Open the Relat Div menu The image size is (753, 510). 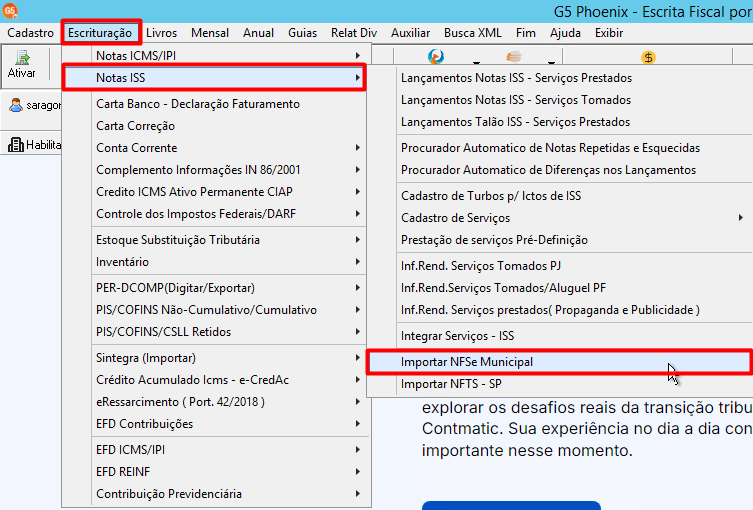coord(354,33)
